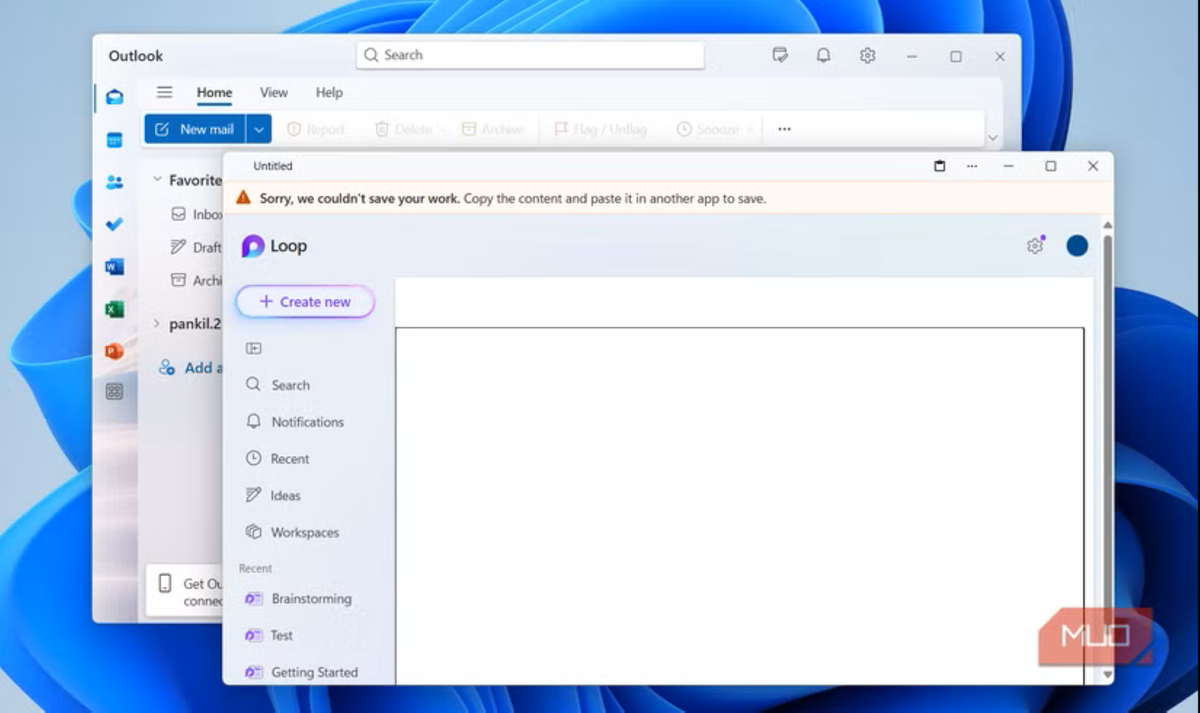Open the Calendar icon in Outlook sidebar

pos(114,140)
